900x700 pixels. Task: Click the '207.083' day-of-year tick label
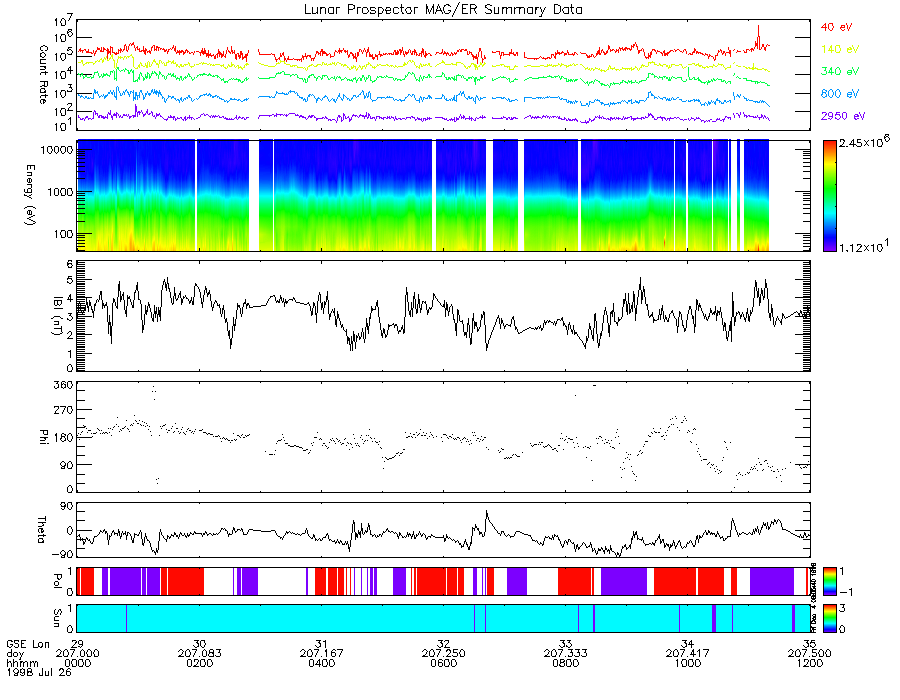point(199,654)
